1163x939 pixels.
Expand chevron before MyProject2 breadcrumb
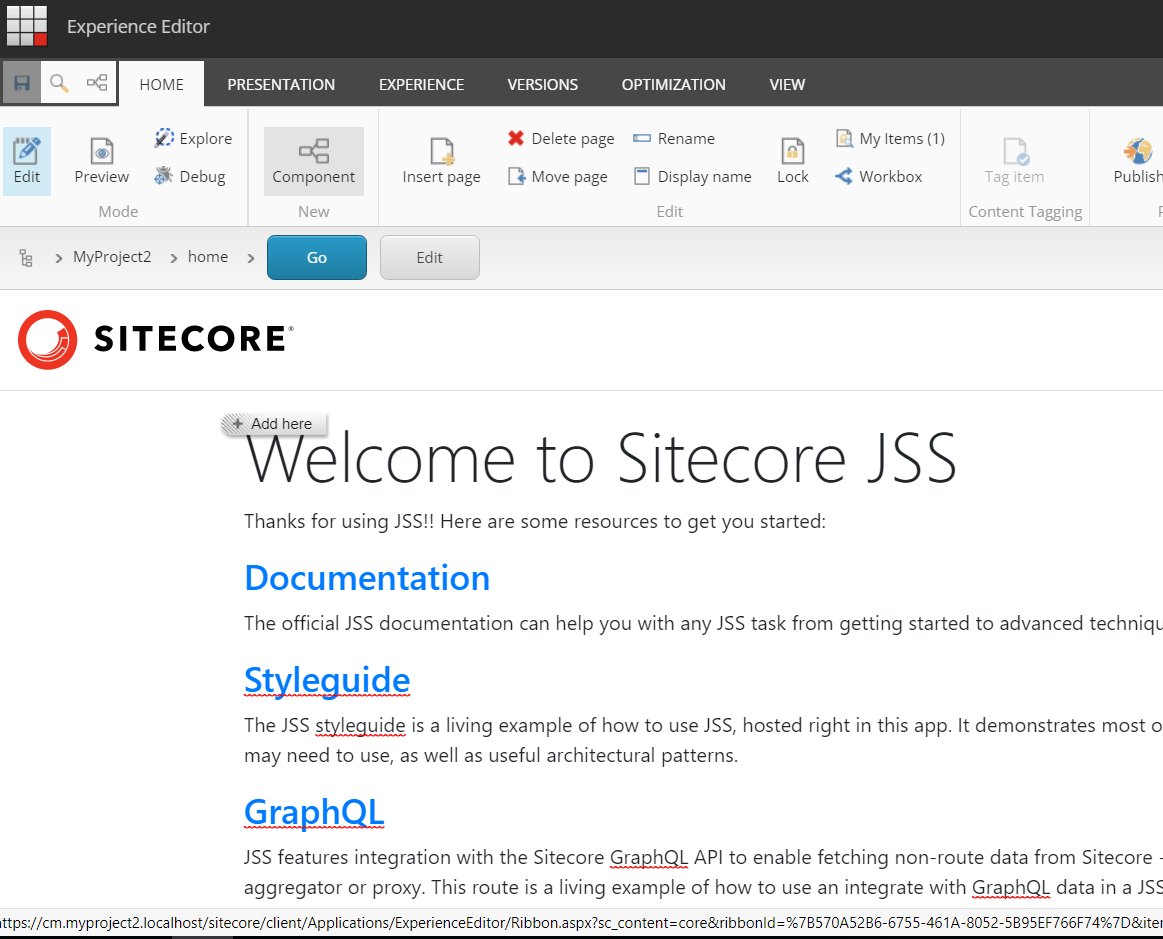(x=59, y=258)
